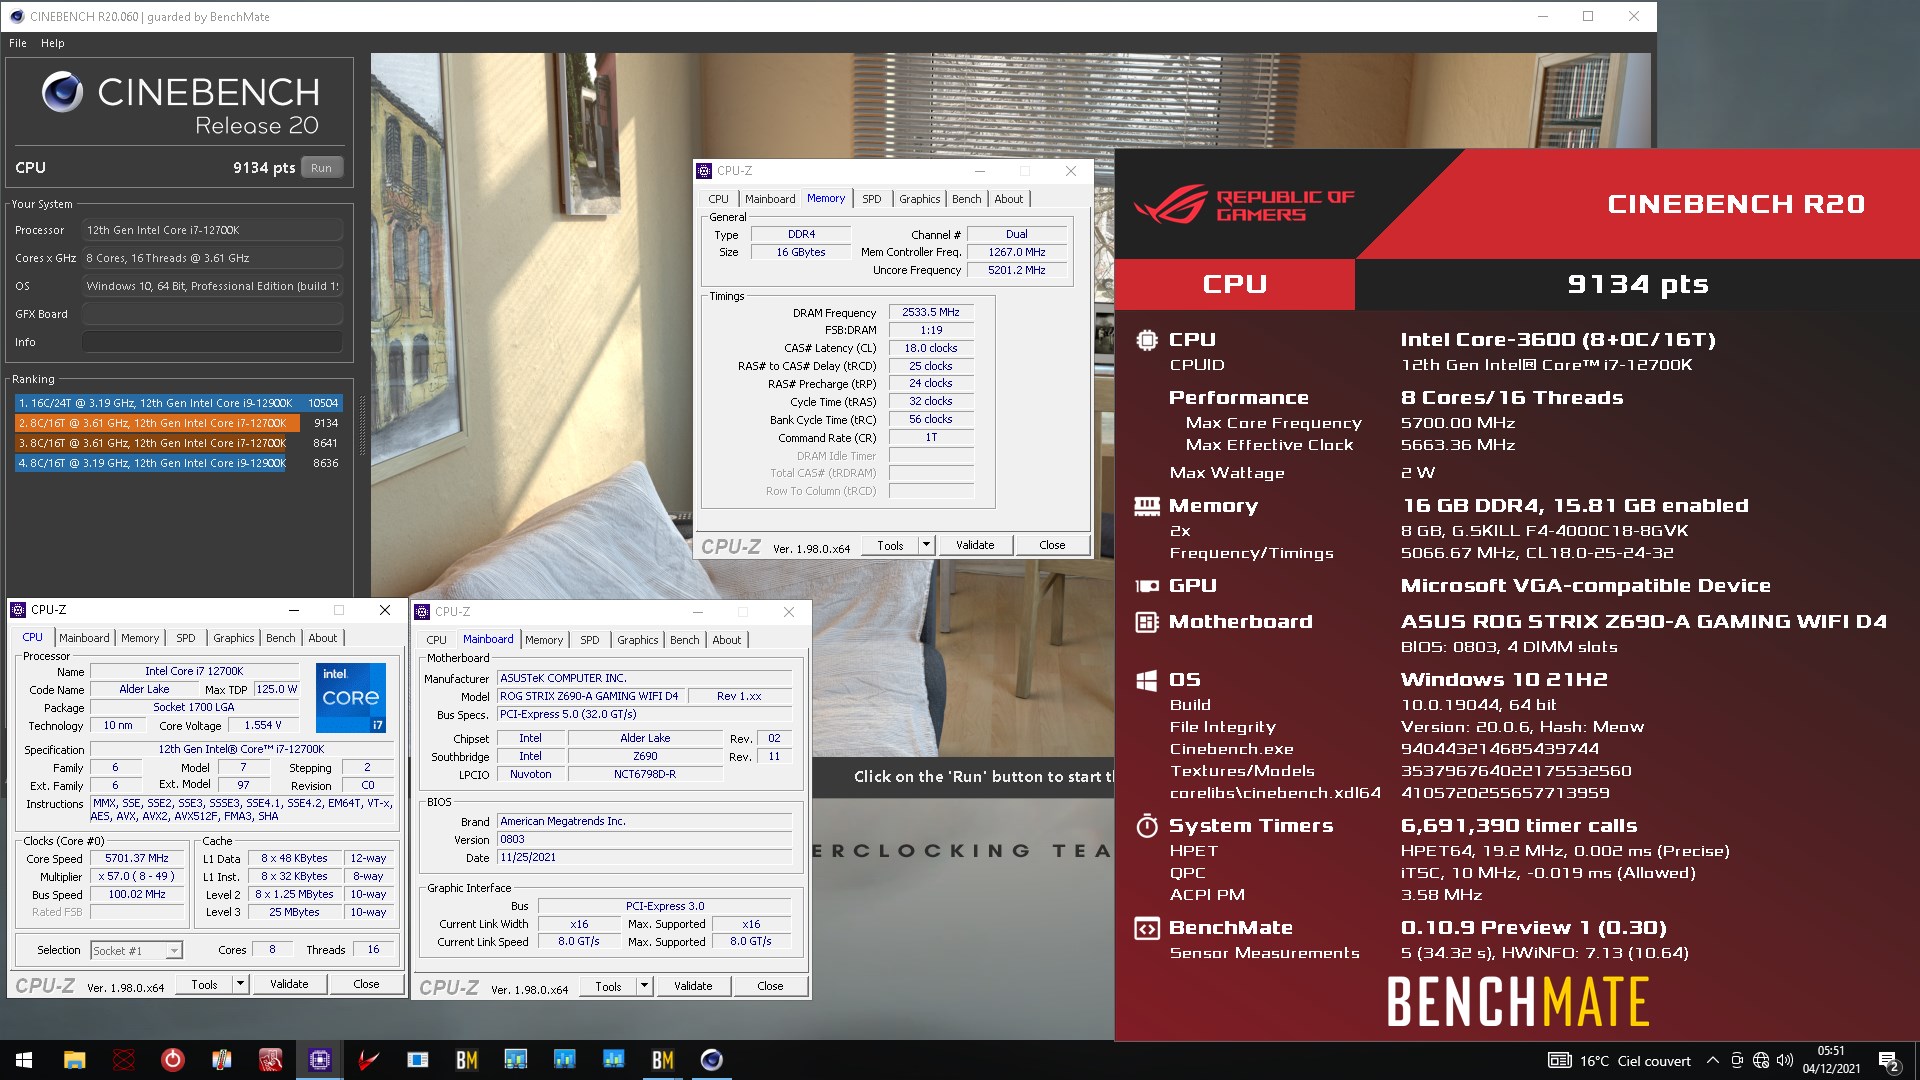Click the CAS# Latency value 18.0 clocks

[931, 348]
